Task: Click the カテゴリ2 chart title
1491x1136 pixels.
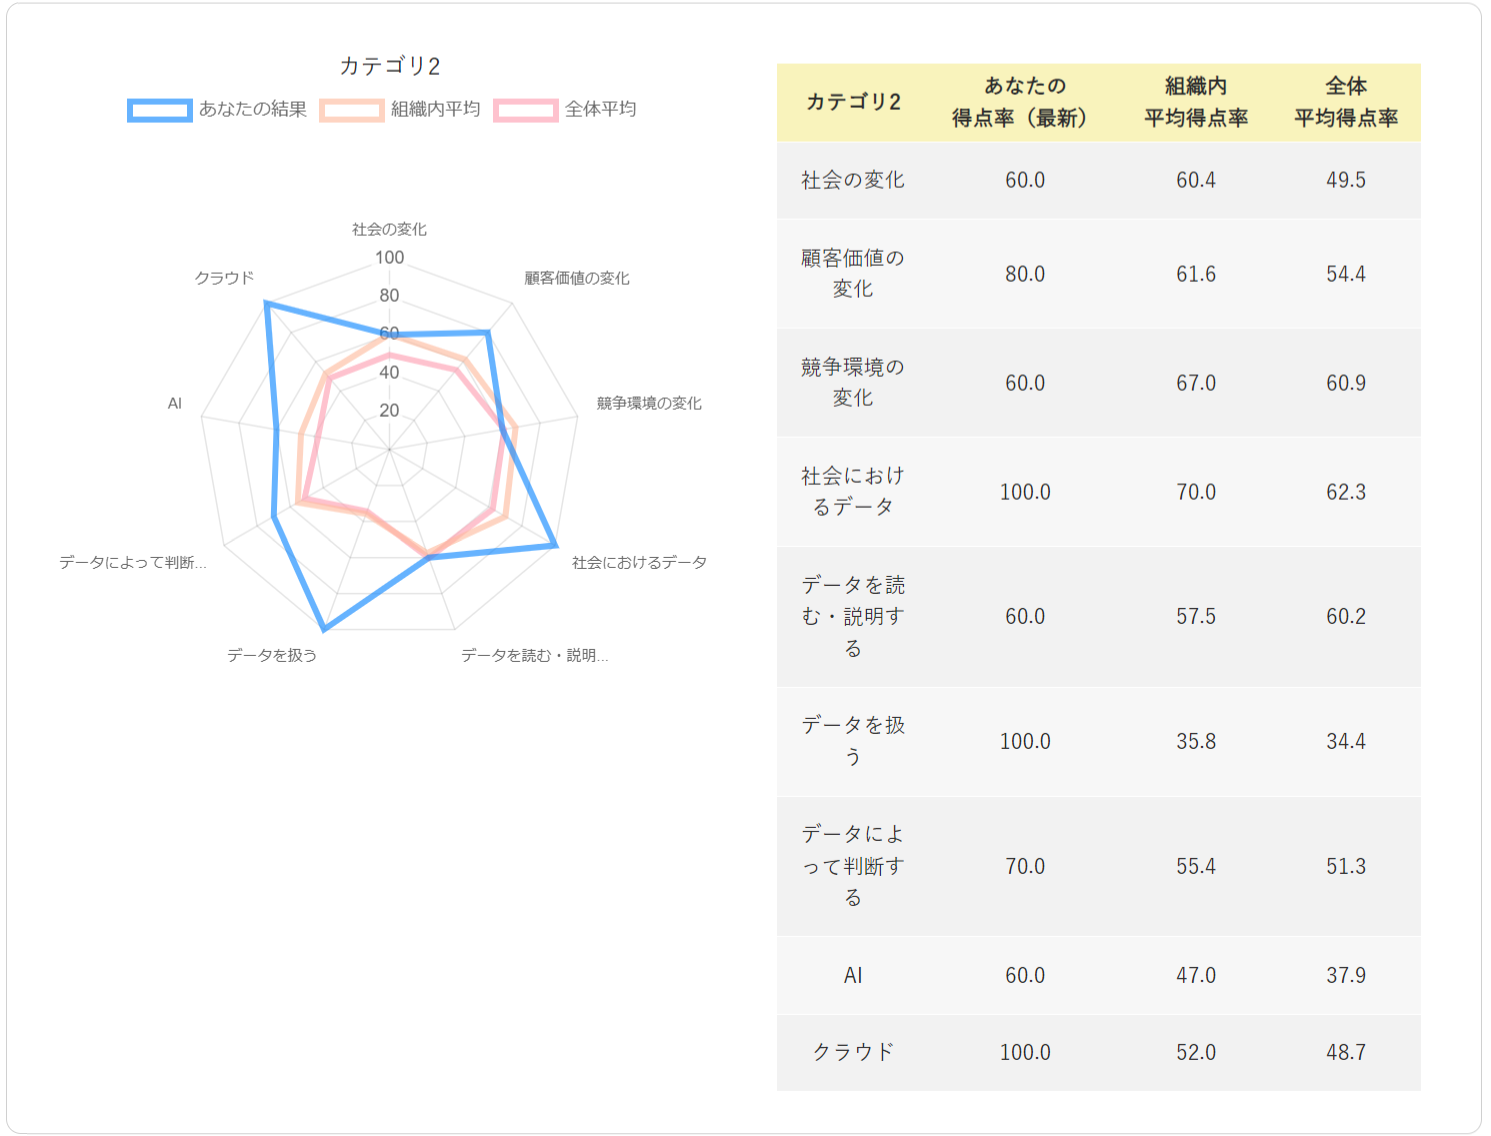Action: (x=390, y=66)
